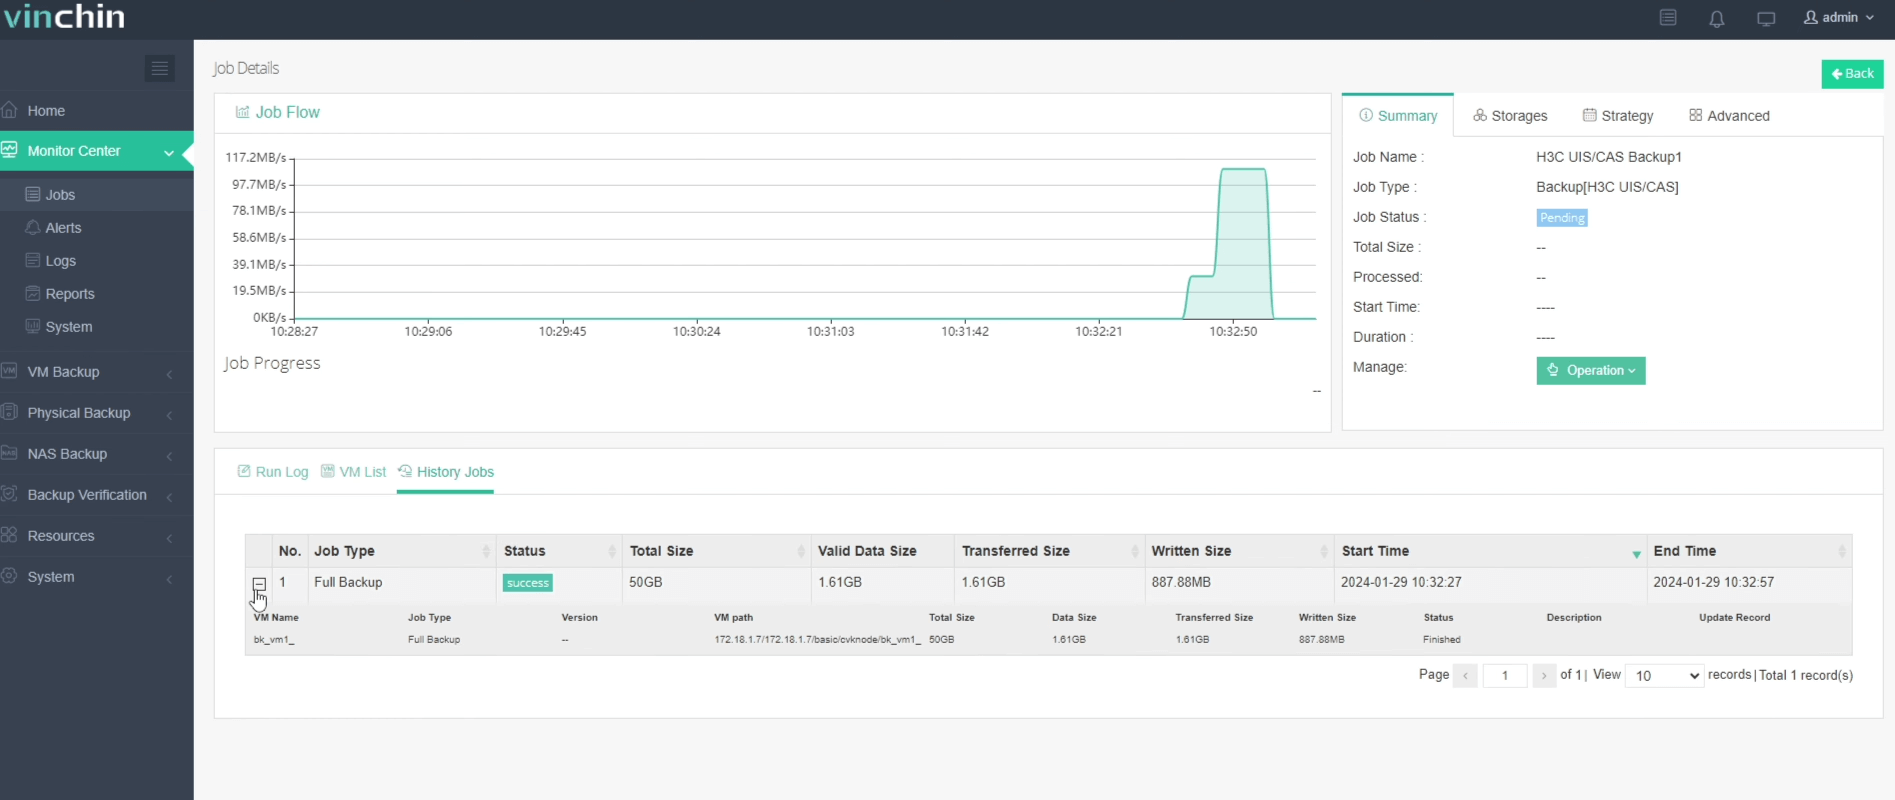Open System under Monitor Center
Viewport: 1895px width, 800px height.
(96, 327)
